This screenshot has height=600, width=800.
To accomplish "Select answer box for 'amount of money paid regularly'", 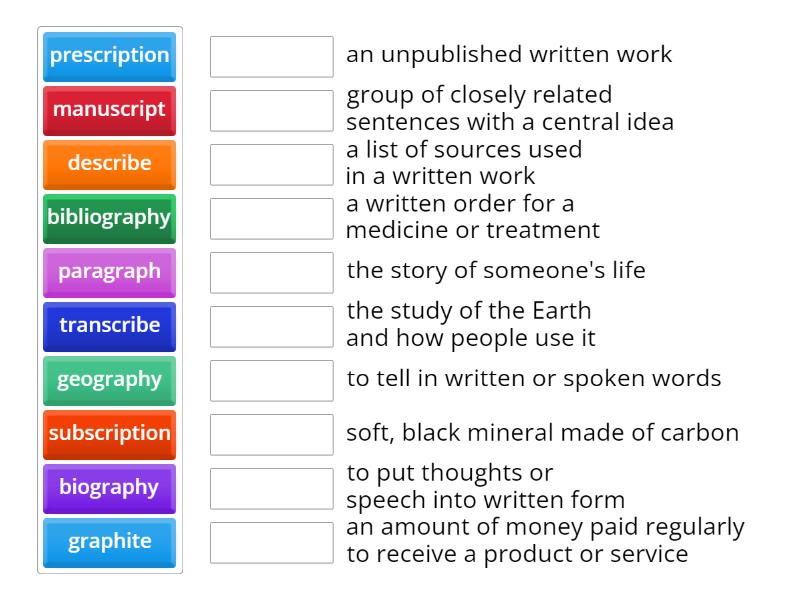I will 272,543.
